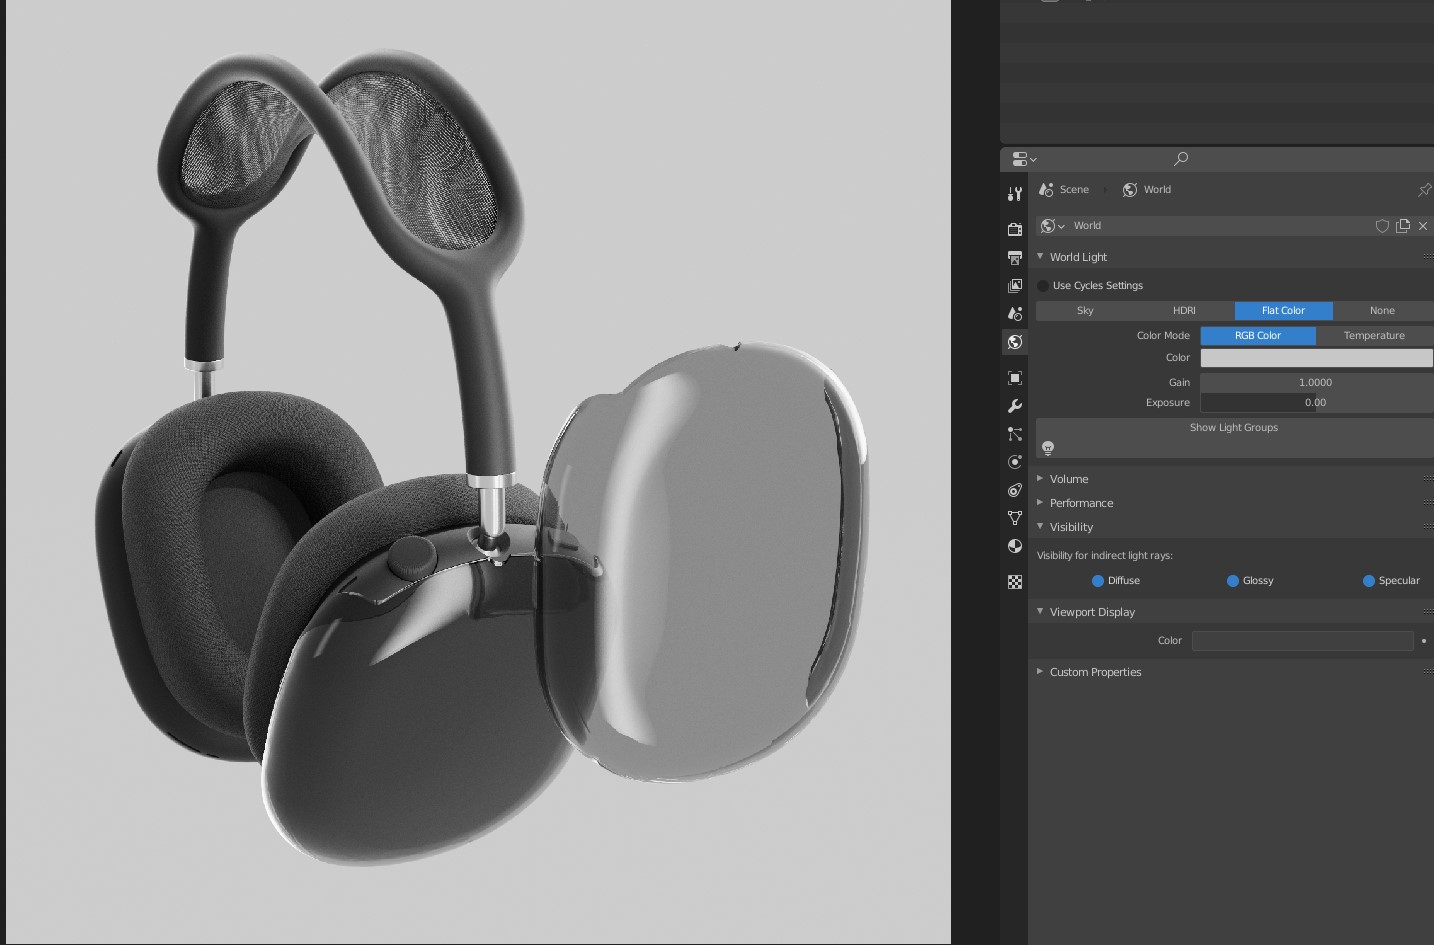Viewport: 1434px width, 945px height.
Task: Switch Color Mode to Temperature
Action: coord(1373,336)
